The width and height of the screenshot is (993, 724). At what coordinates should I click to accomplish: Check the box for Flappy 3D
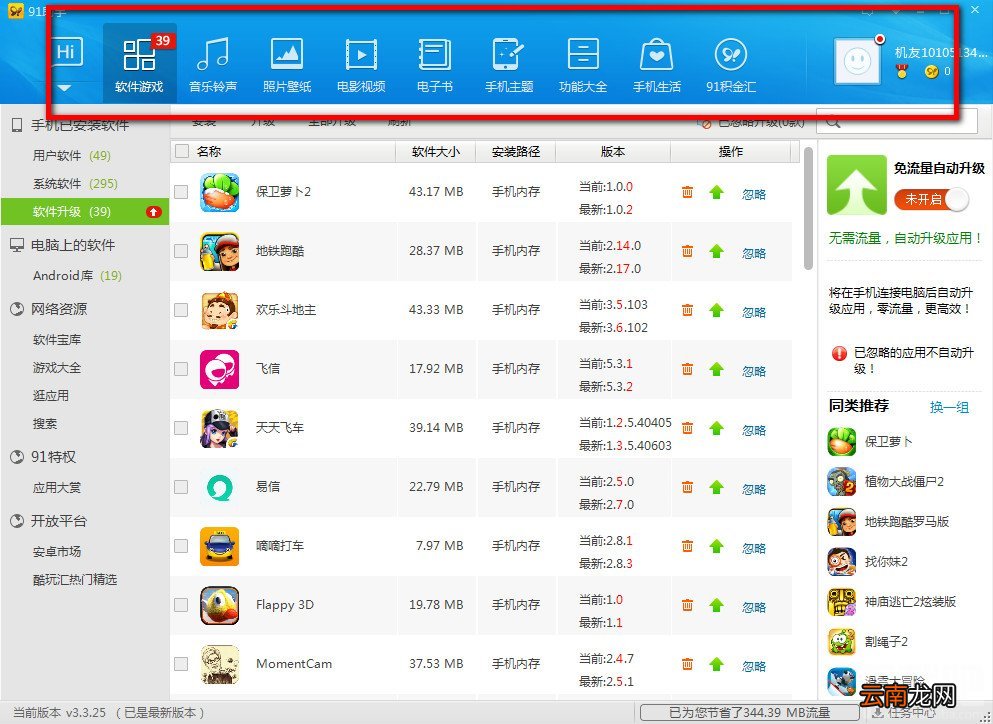pos(181,605)
